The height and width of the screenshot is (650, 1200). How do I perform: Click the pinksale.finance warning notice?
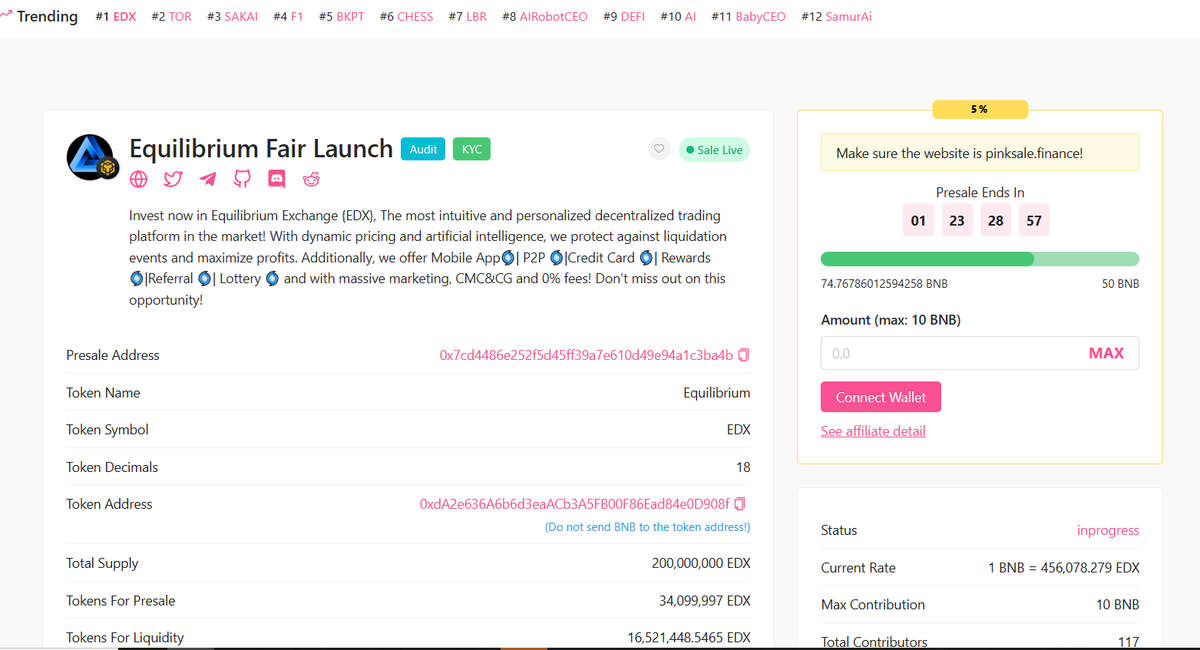point(980,153)
